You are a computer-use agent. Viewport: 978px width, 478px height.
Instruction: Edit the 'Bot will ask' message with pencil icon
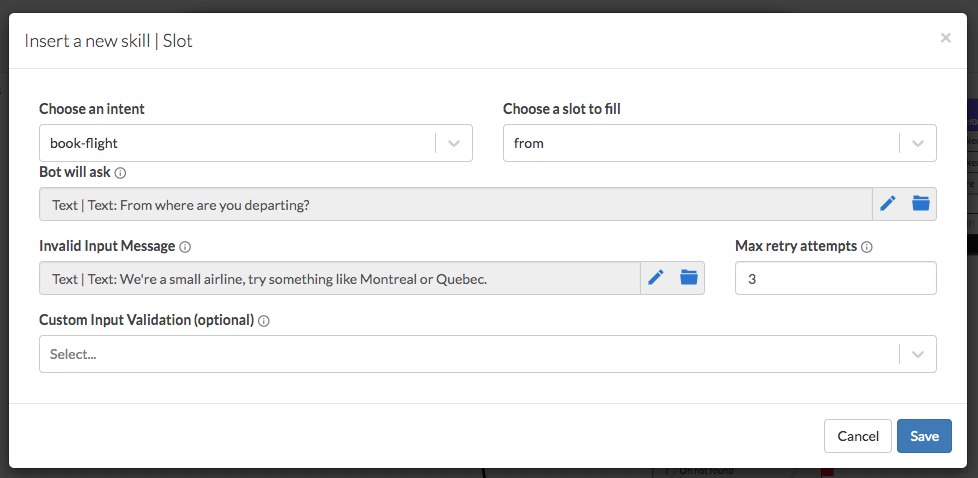(x=888, y=204)
